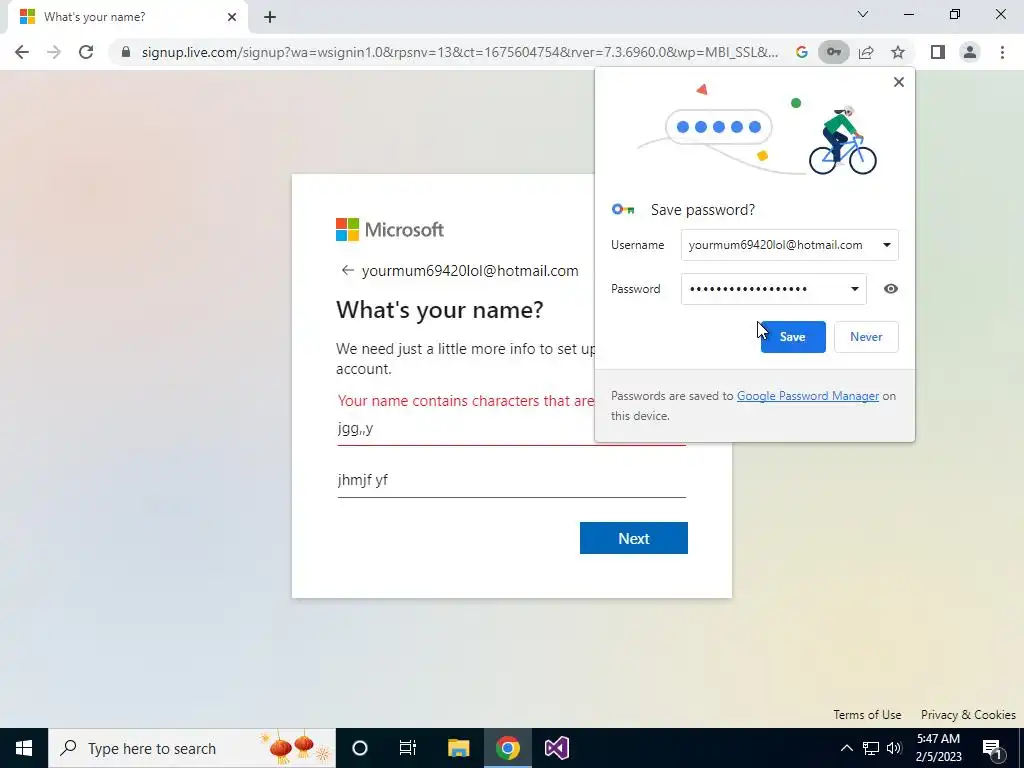The width and height of the screenshot is (1024, 768).
Task: Open the tab search chevron in the title bar
Action: [x=863, y=14]
